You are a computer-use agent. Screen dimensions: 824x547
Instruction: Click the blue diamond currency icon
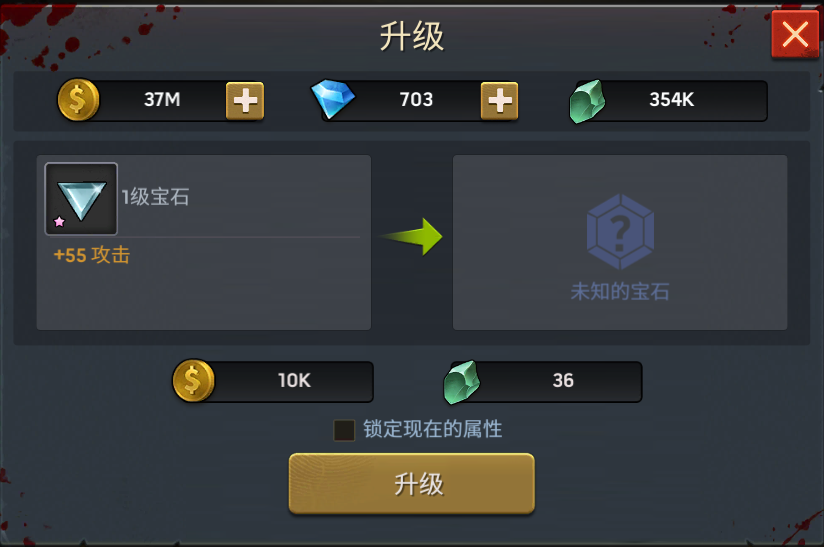[333, 99]
